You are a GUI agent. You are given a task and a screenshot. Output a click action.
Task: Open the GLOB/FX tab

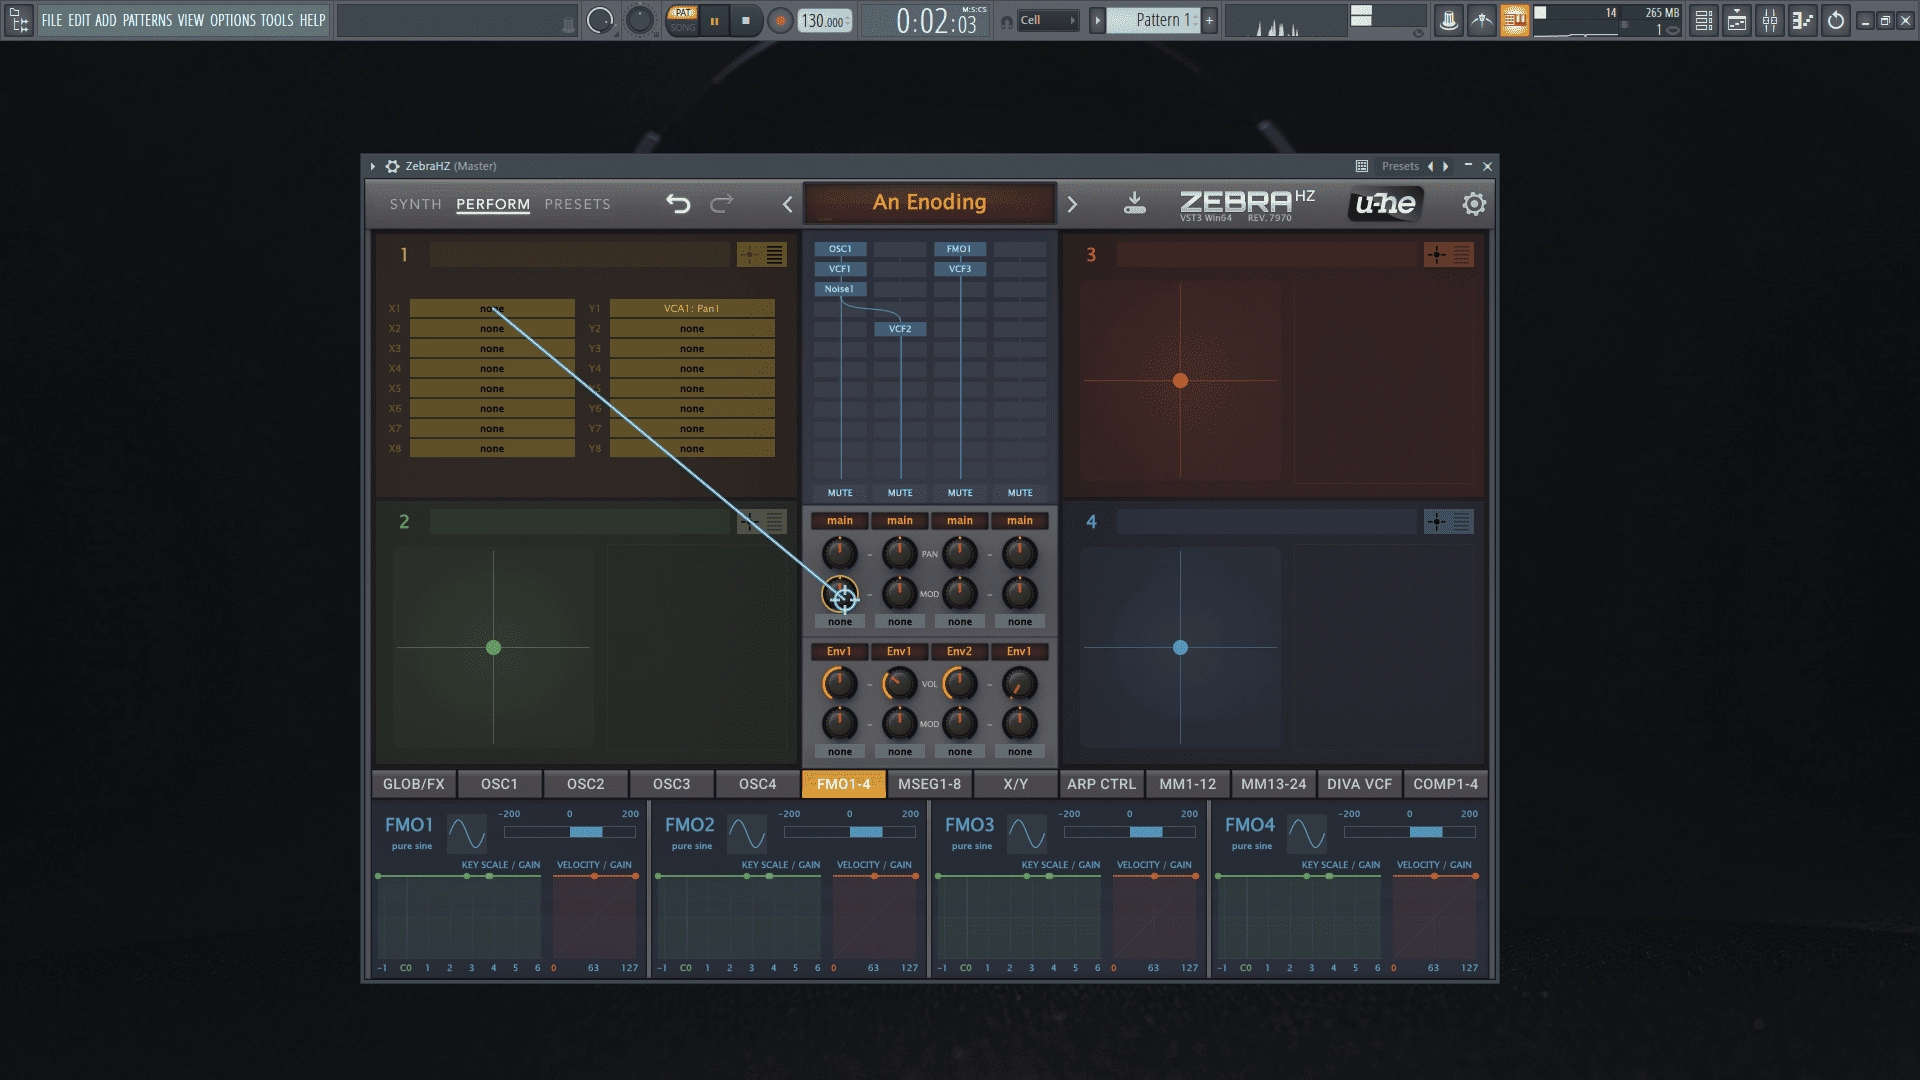pos(414,784)
